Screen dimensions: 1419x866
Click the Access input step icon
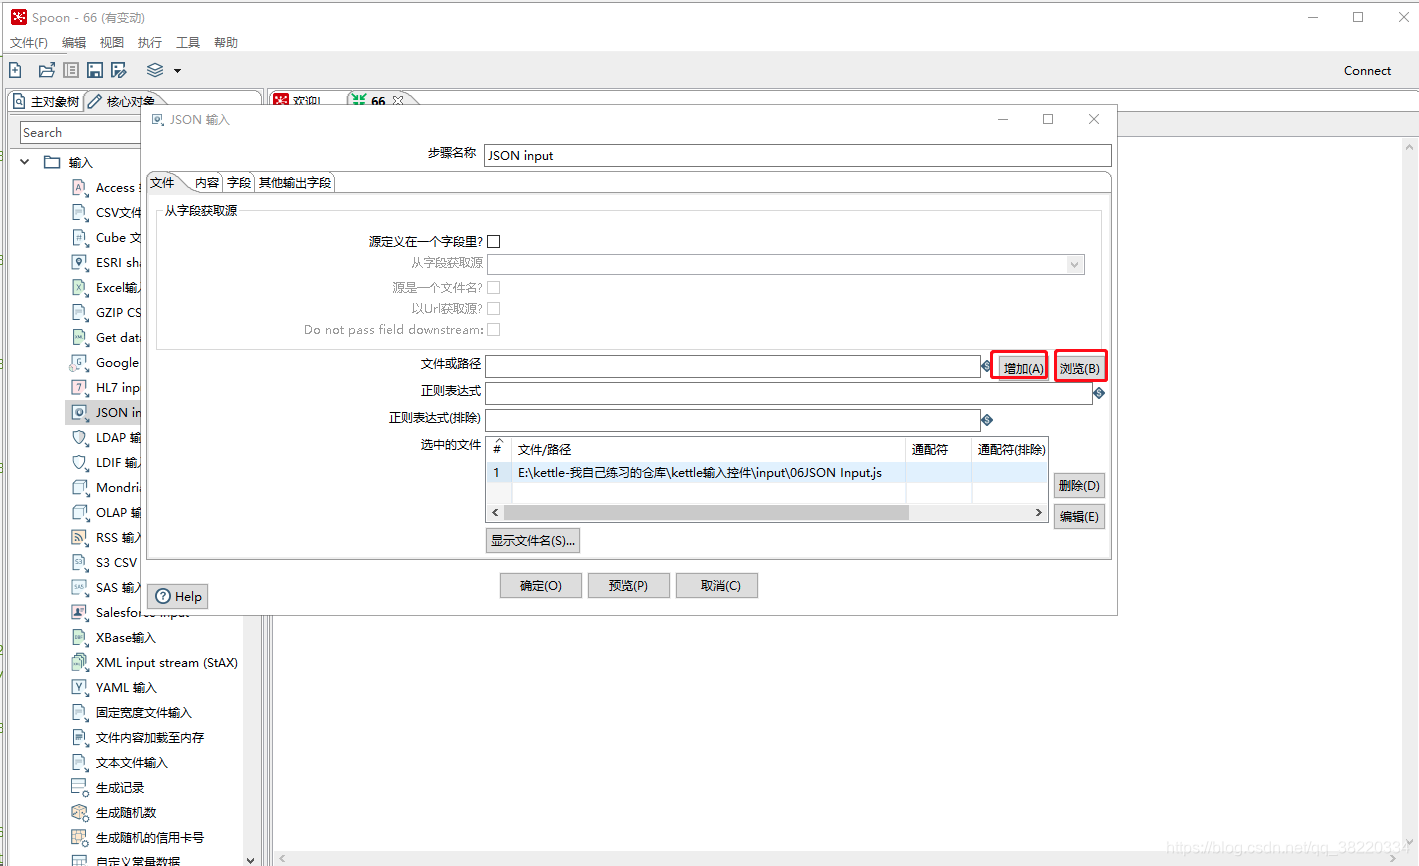[x=79, y=187]
